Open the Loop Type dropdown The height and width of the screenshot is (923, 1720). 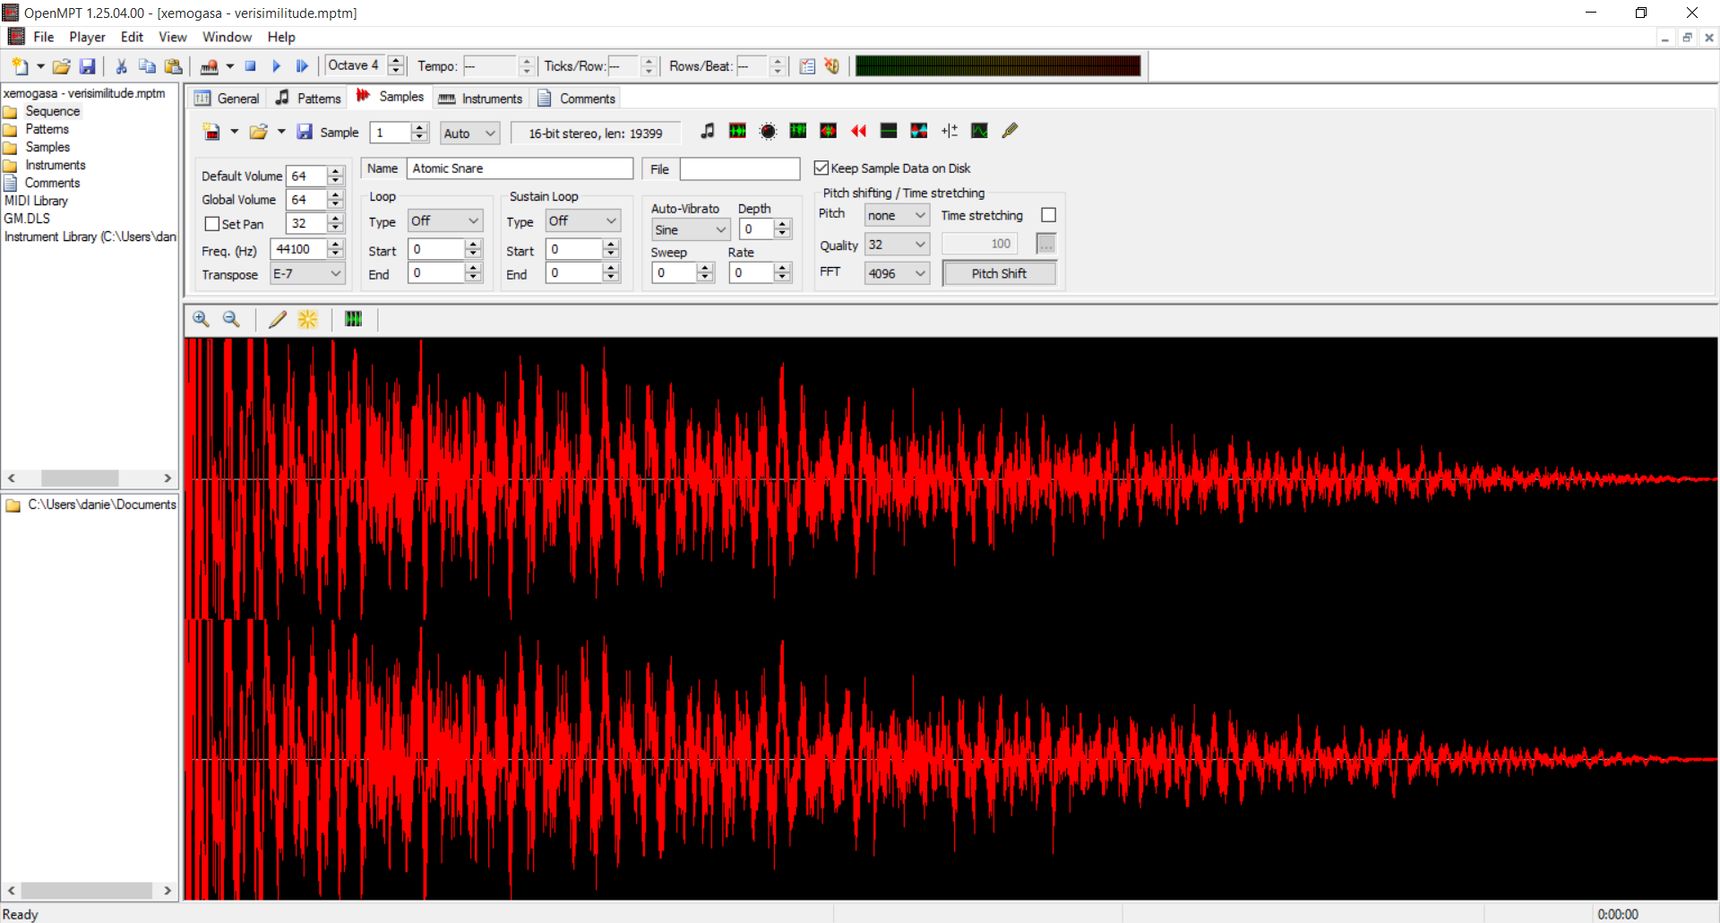(445, 221)
